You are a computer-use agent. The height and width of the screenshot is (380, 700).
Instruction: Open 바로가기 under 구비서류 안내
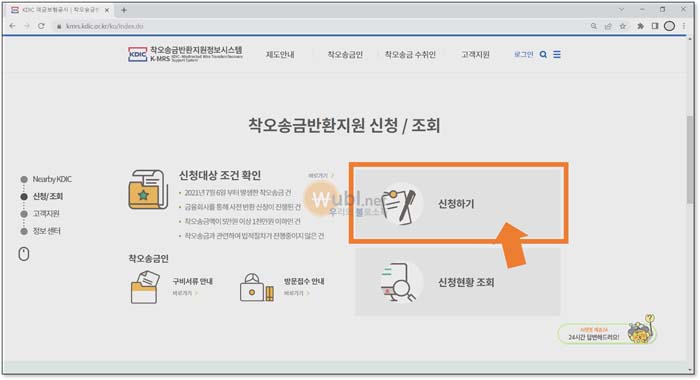[185, 293]
